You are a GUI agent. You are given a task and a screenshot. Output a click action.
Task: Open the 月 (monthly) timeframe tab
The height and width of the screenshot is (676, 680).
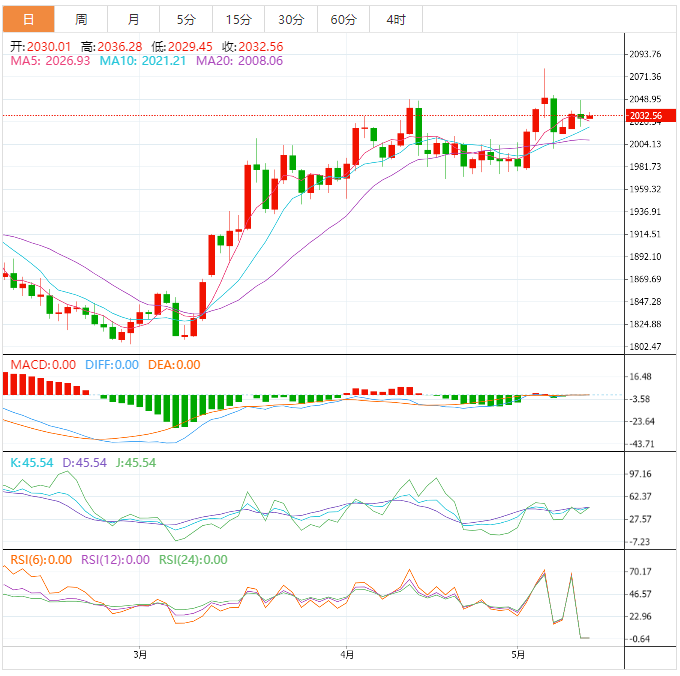(134, 20)
